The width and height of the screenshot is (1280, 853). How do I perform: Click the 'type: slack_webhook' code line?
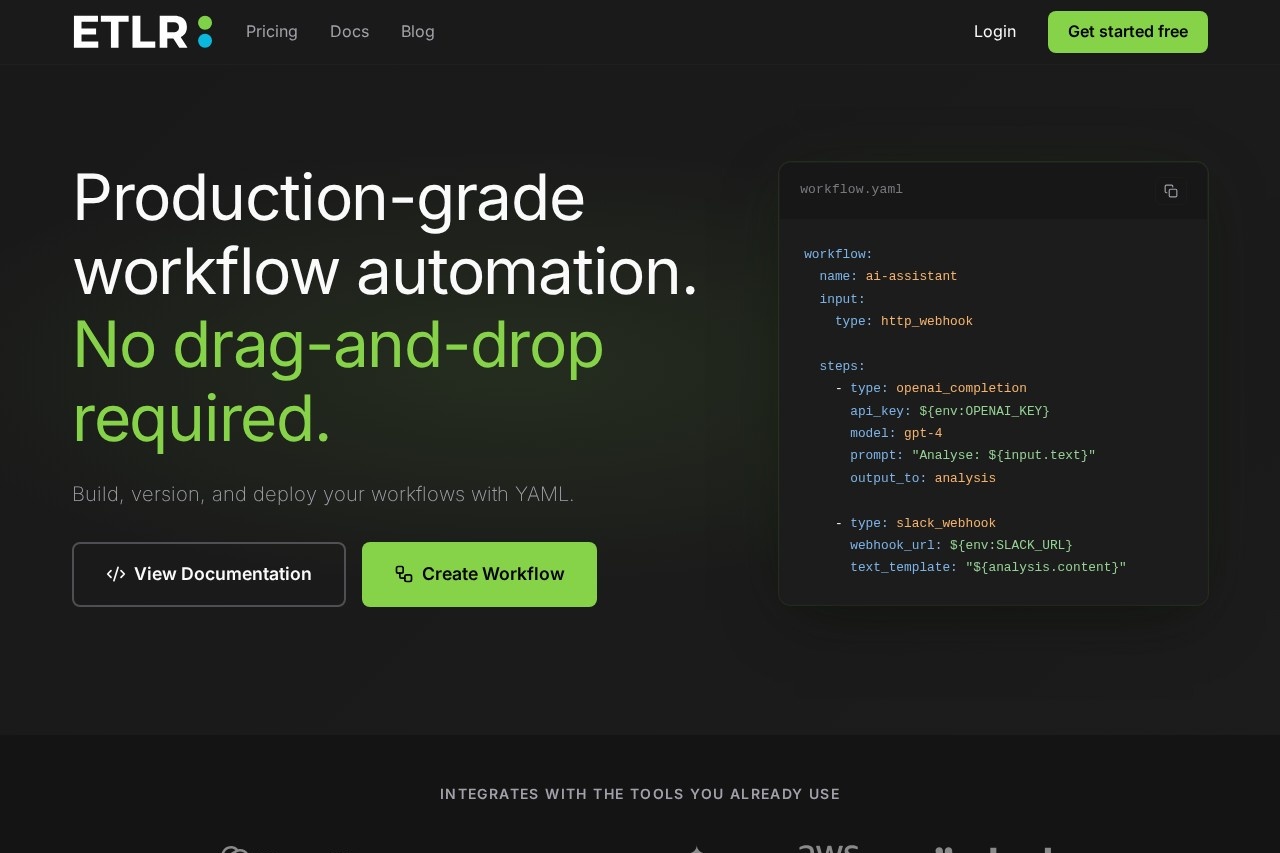click(x=922, y=523)
